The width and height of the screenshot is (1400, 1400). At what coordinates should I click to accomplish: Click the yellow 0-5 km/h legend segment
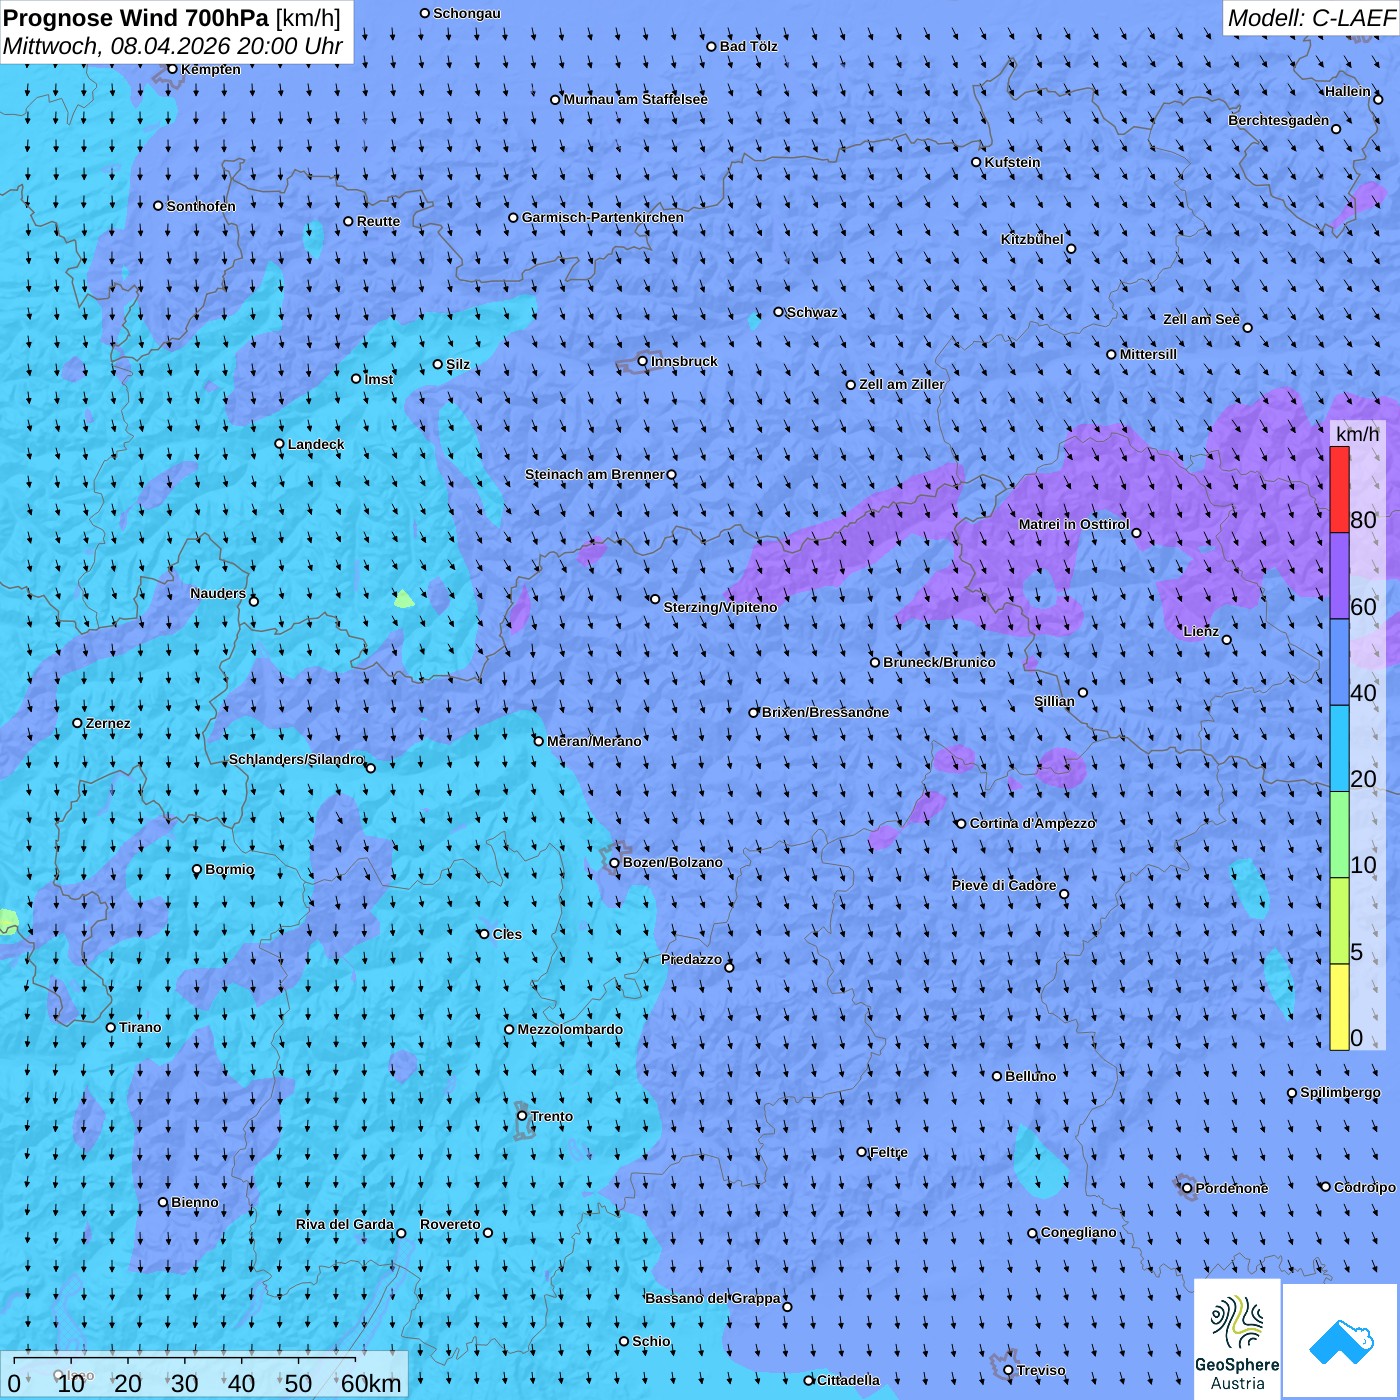point(1339,1007)
